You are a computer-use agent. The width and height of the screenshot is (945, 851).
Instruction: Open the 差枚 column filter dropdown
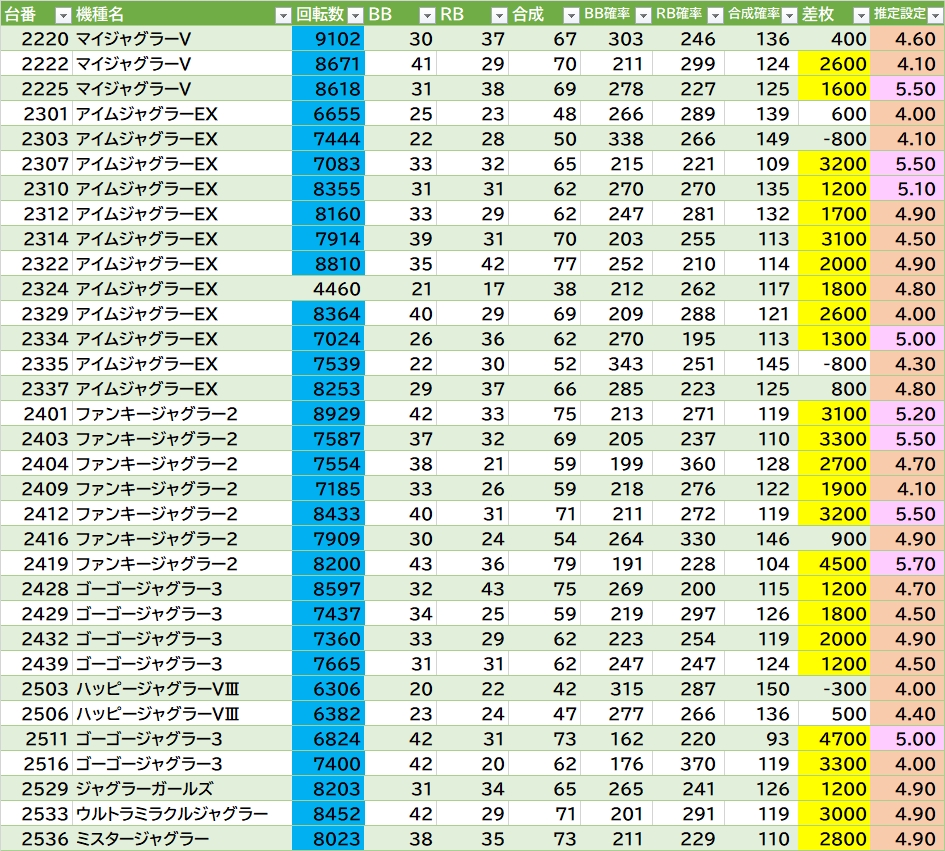pos(861,15)
